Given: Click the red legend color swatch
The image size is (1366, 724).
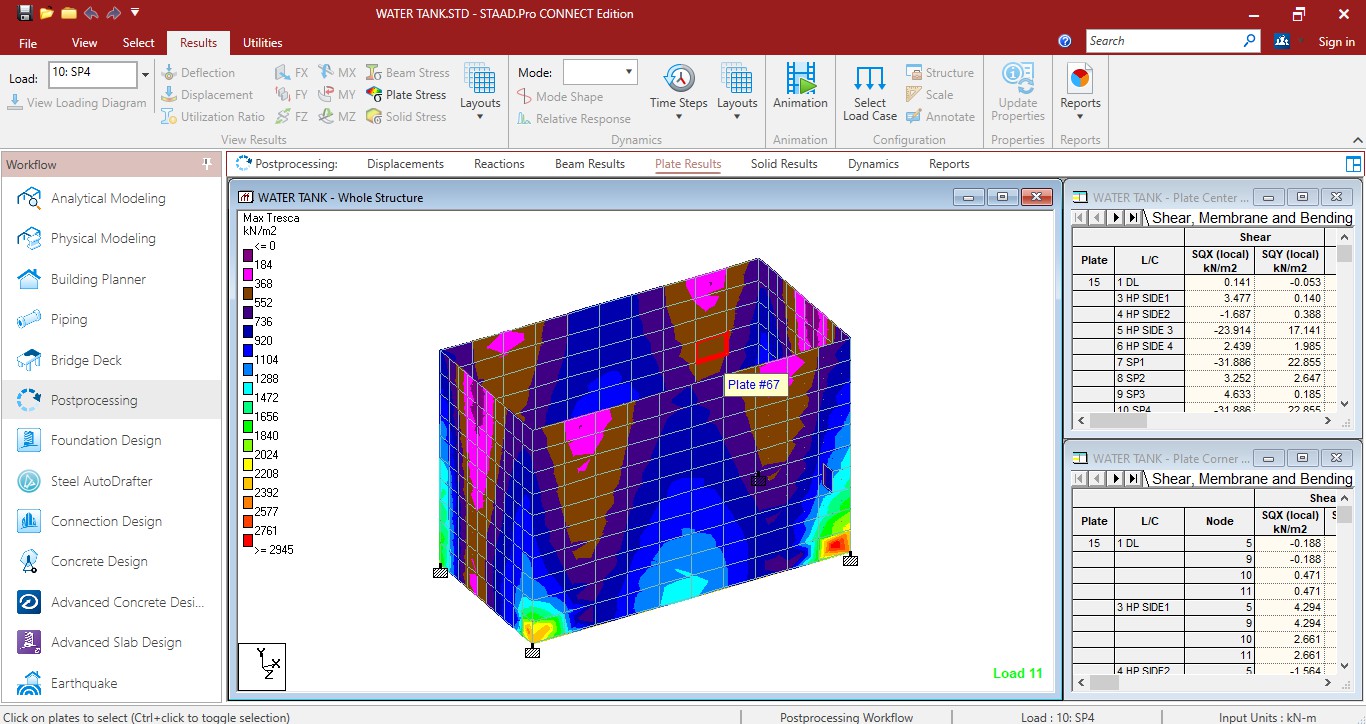Looking at the screenshot, I should [x=248, y=541].
